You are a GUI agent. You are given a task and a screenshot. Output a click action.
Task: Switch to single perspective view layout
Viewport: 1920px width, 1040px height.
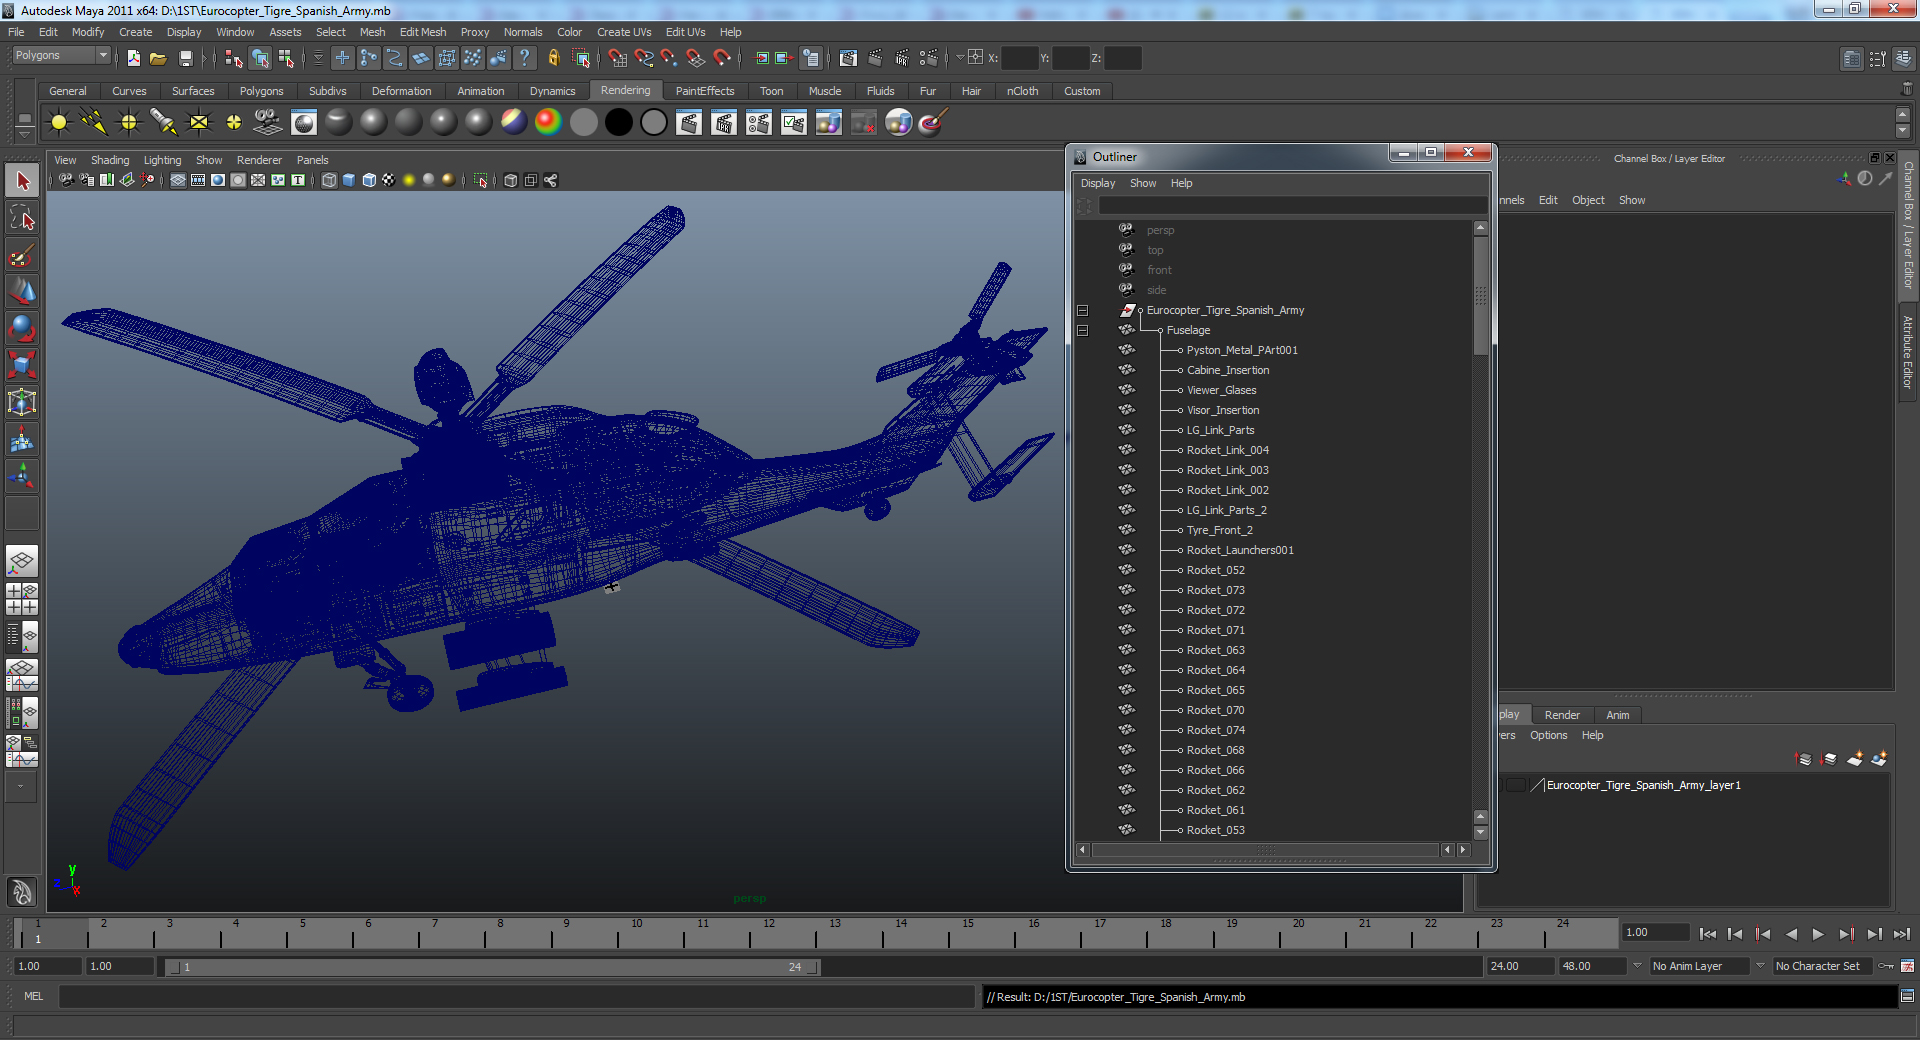coord(22,562)
